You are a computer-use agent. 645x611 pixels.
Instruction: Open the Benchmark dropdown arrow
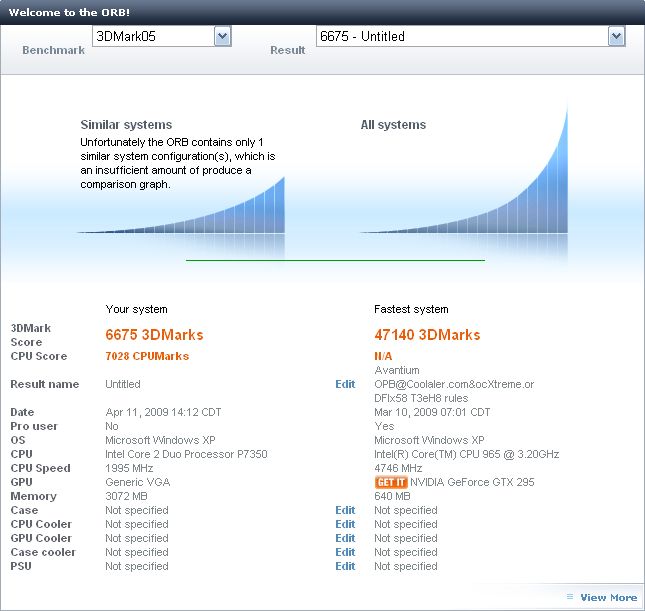223,36
